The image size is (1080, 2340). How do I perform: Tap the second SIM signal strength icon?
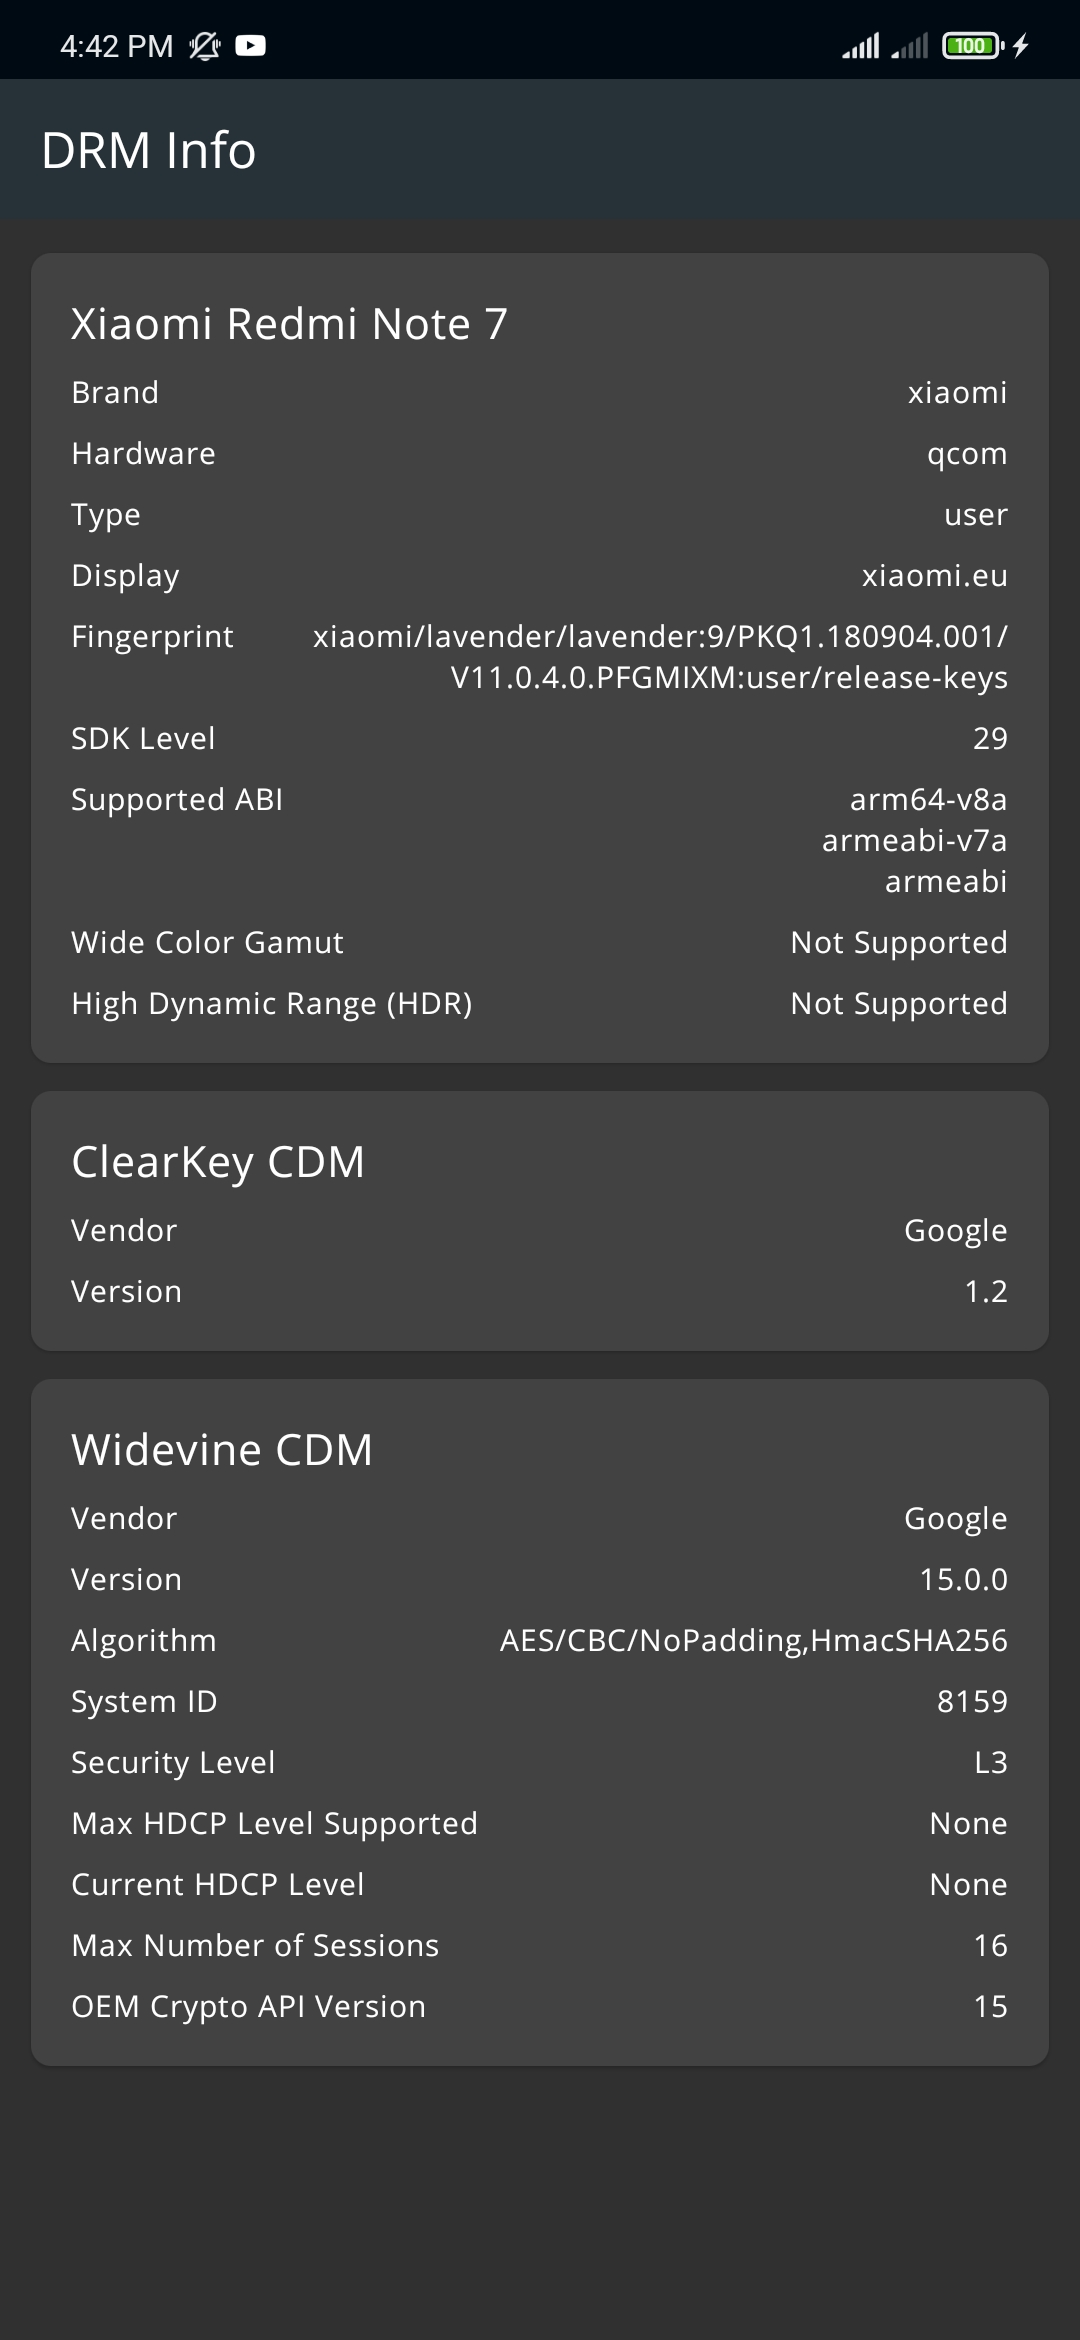pyautogui.click(x=909, y=45)
